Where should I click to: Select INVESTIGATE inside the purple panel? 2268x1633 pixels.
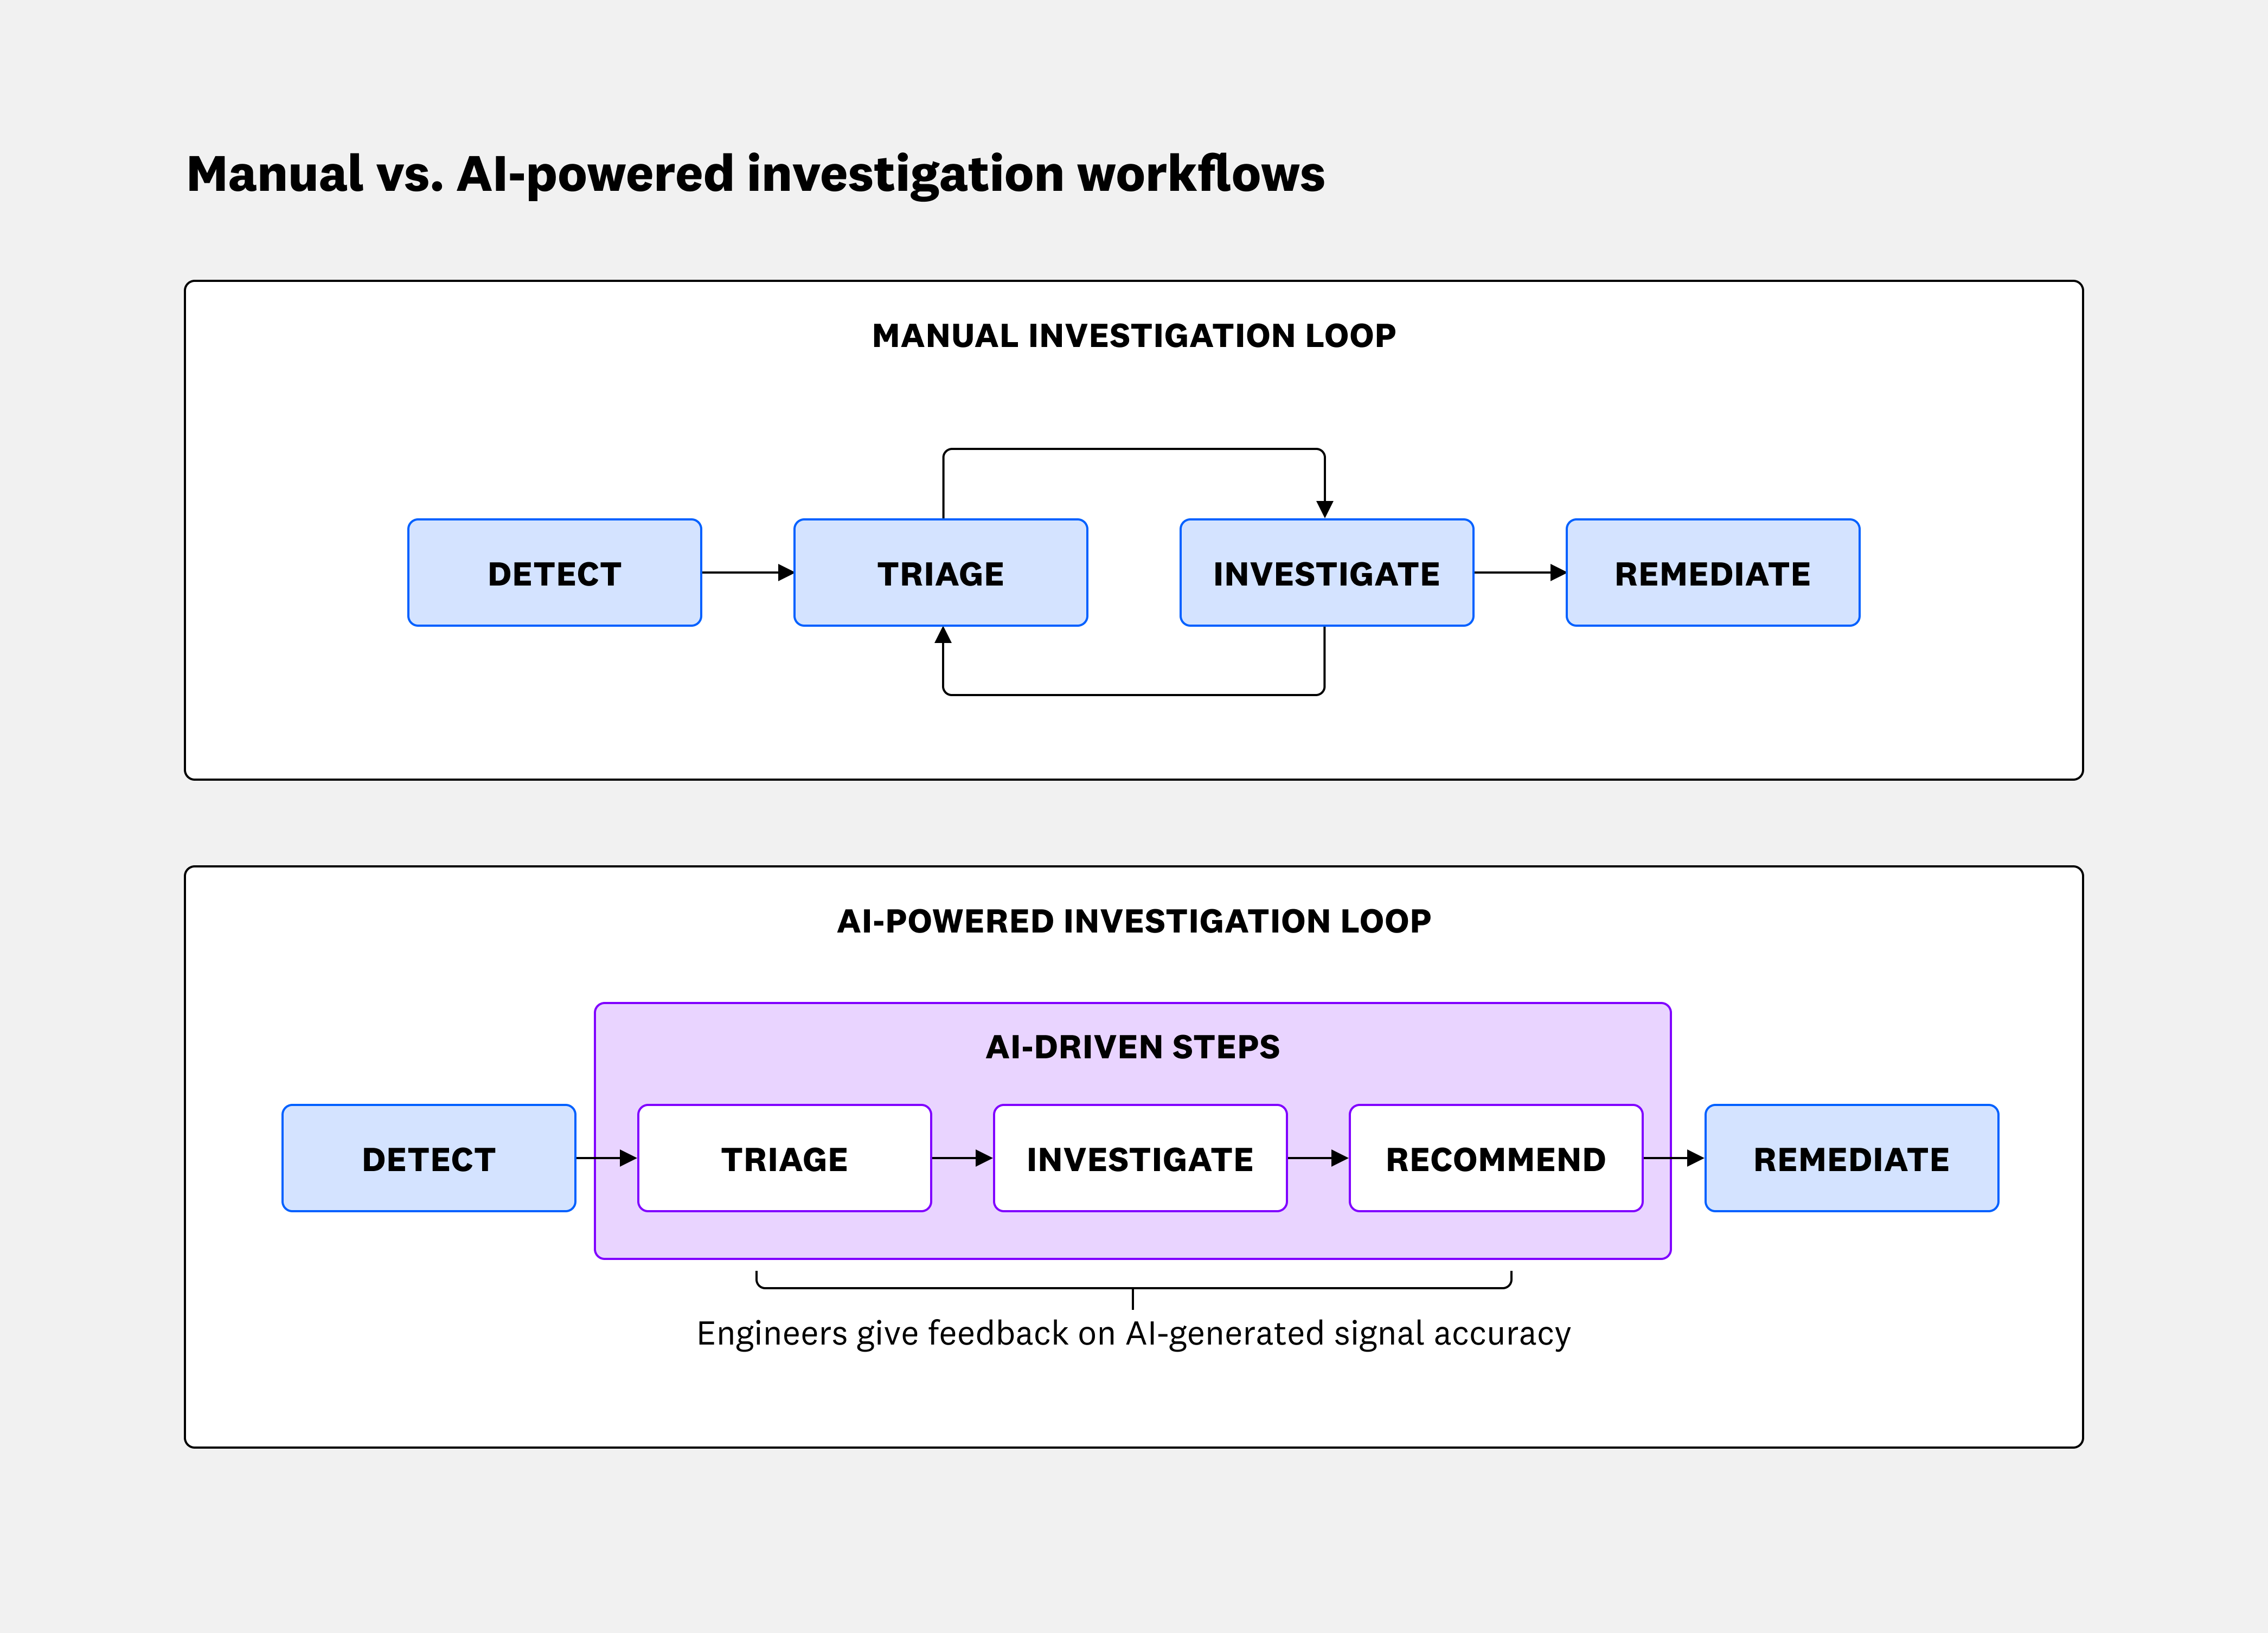coord(1140,1158)
